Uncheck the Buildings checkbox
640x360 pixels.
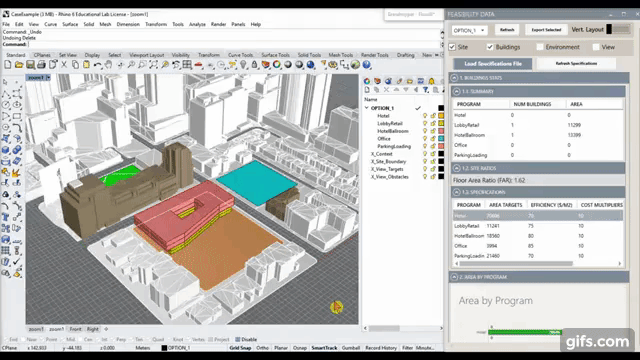coord(490,47)
